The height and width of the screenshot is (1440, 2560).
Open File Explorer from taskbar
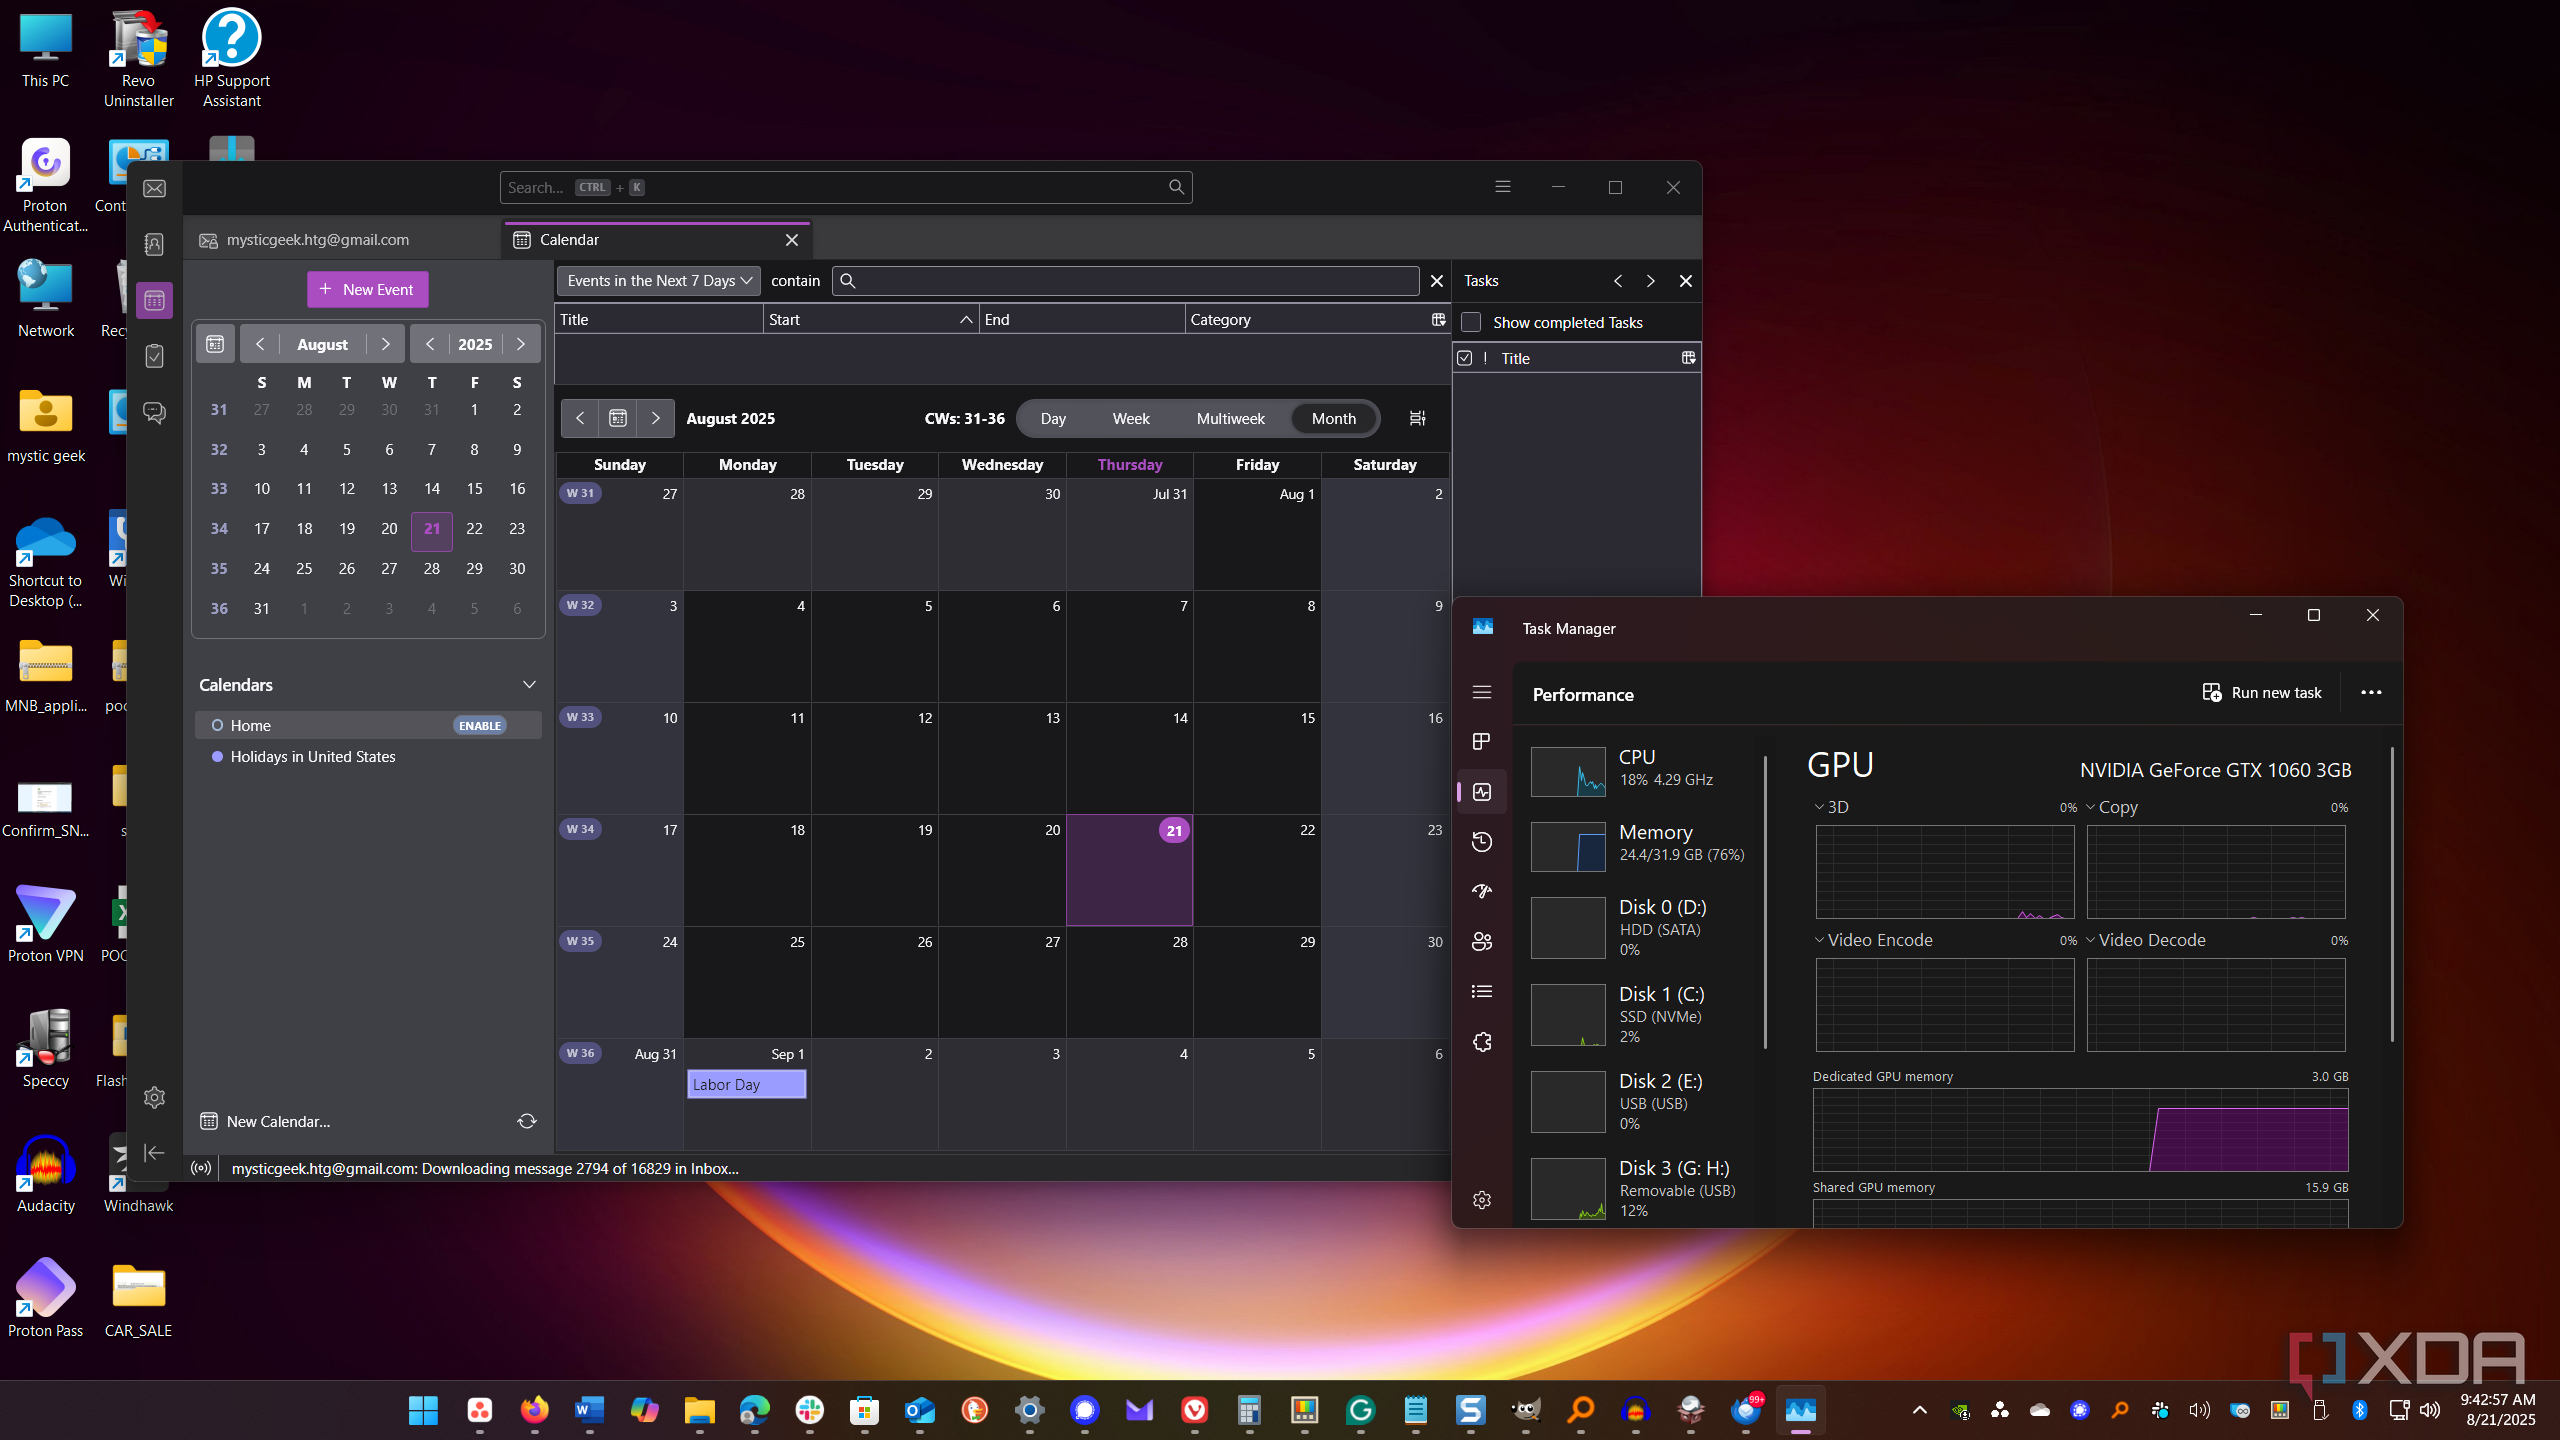click(x=699, y=1410)
